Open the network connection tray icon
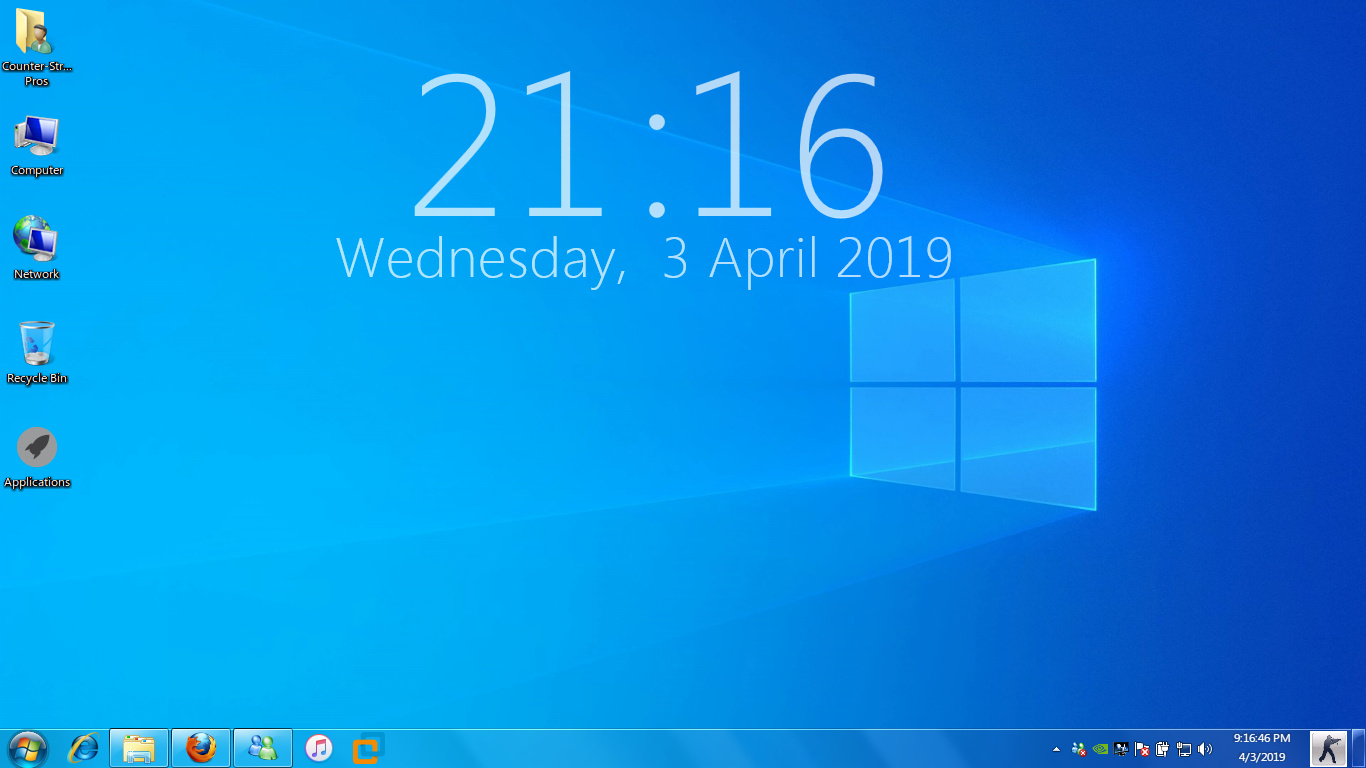Image resolution: width=1366 pixels, height=768 pixels. (1184, 748)
